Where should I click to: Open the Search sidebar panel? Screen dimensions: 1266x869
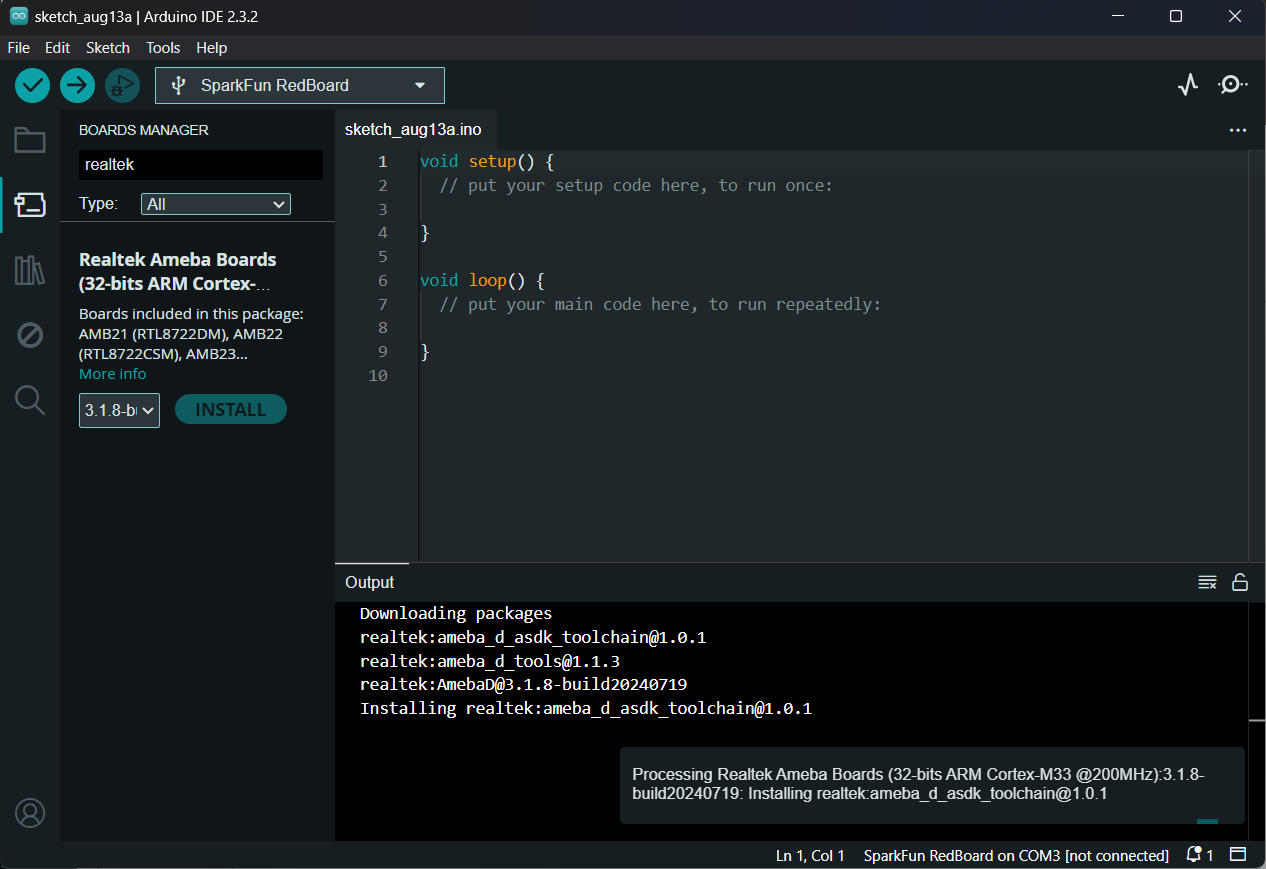pos(30,401)
